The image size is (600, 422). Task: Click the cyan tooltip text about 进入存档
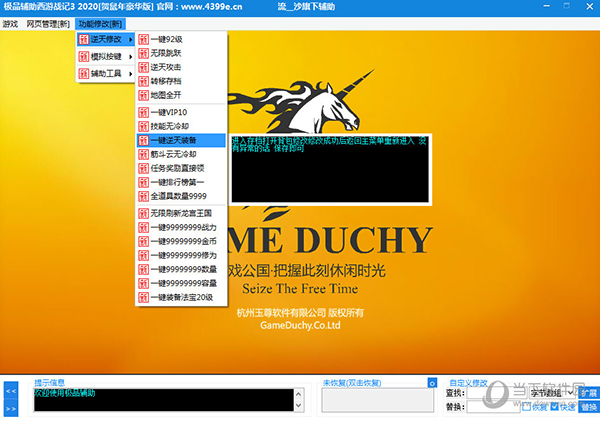[x=329, y=145]
